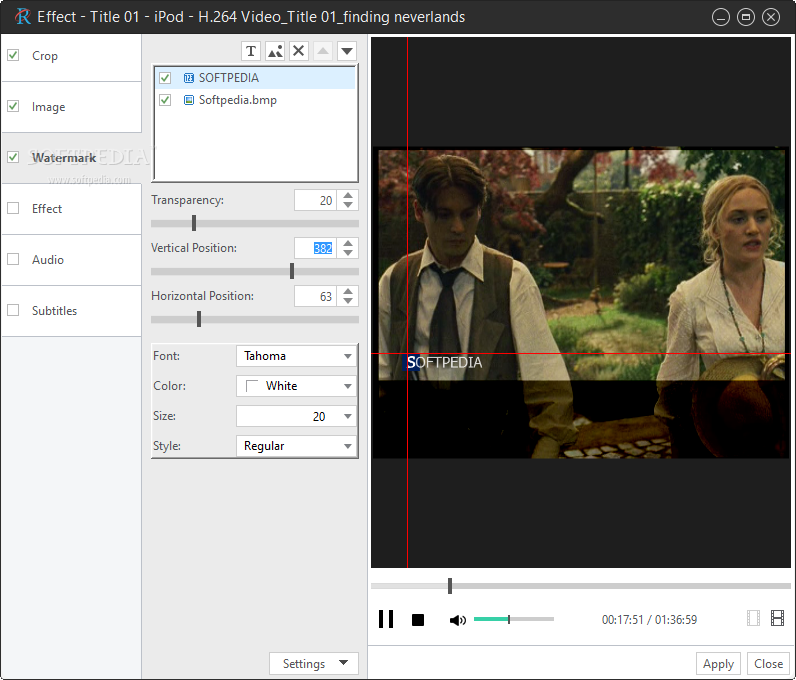796x680 pixels.
Task: Click the Vertical Position value field
Action: click(x=315, y=248)
